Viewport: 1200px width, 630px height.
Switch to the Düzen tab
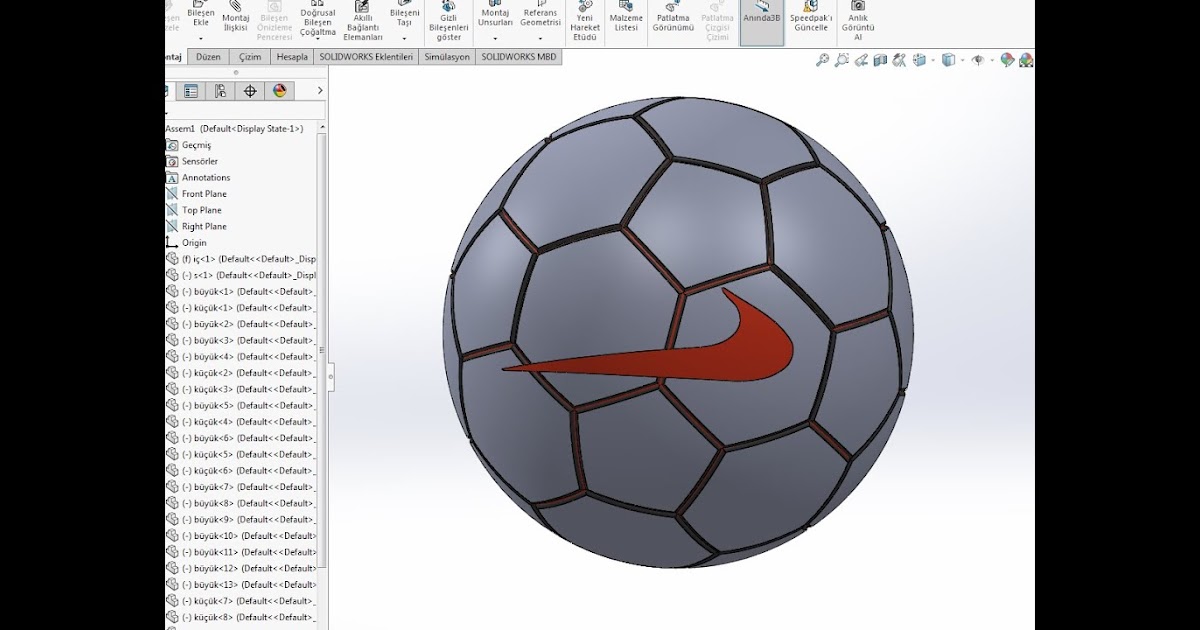pos(208,58)
